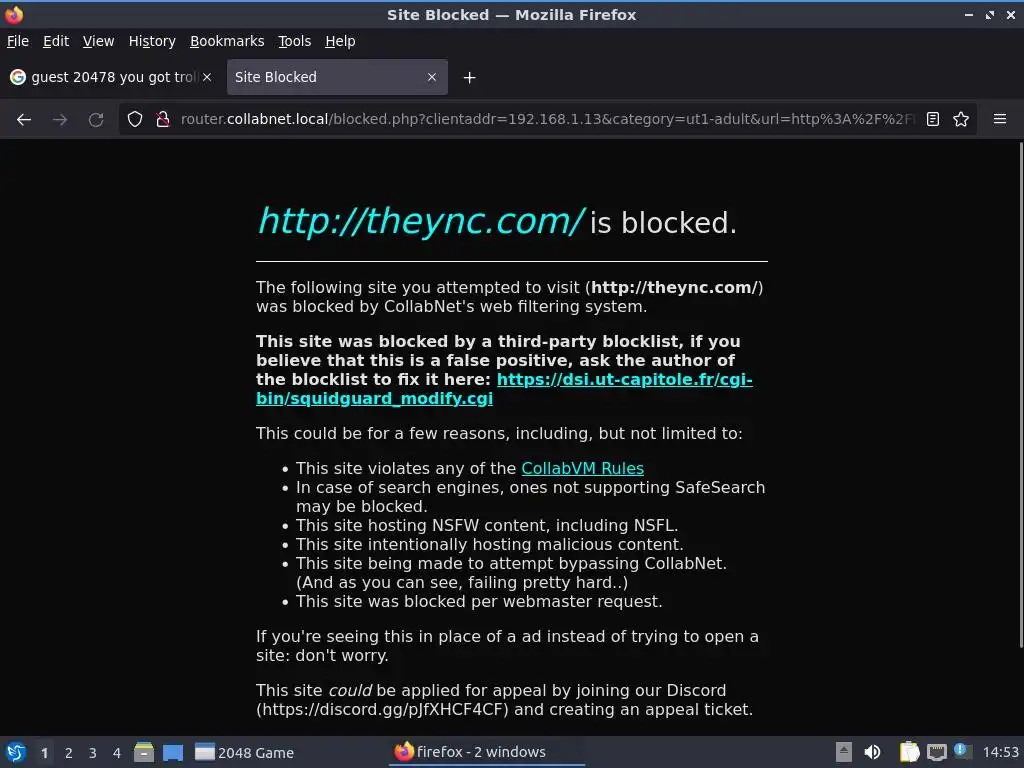Click the bold http://theync.com/ in first paragraph

click(x=674, y=288)
